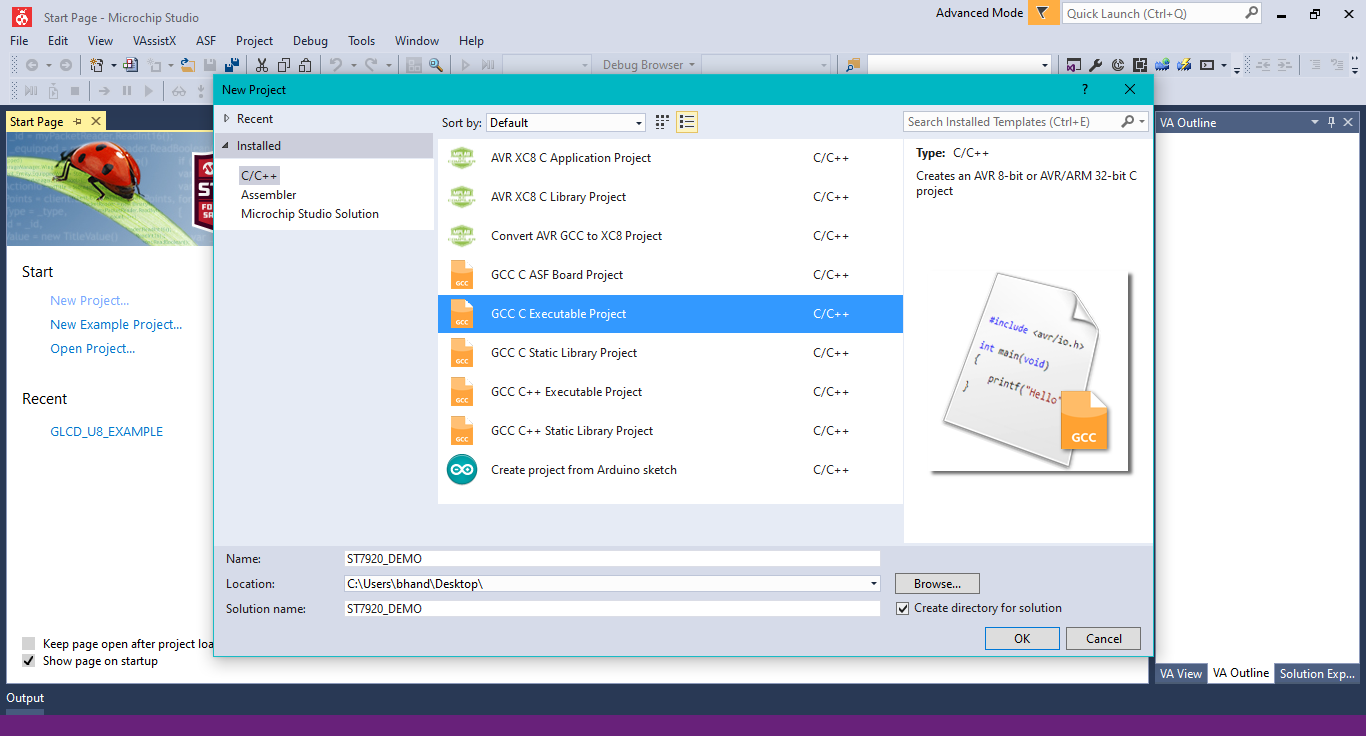Click the New Project toolbar icon
1366x736 pixels.
click(x=97, y=65)
